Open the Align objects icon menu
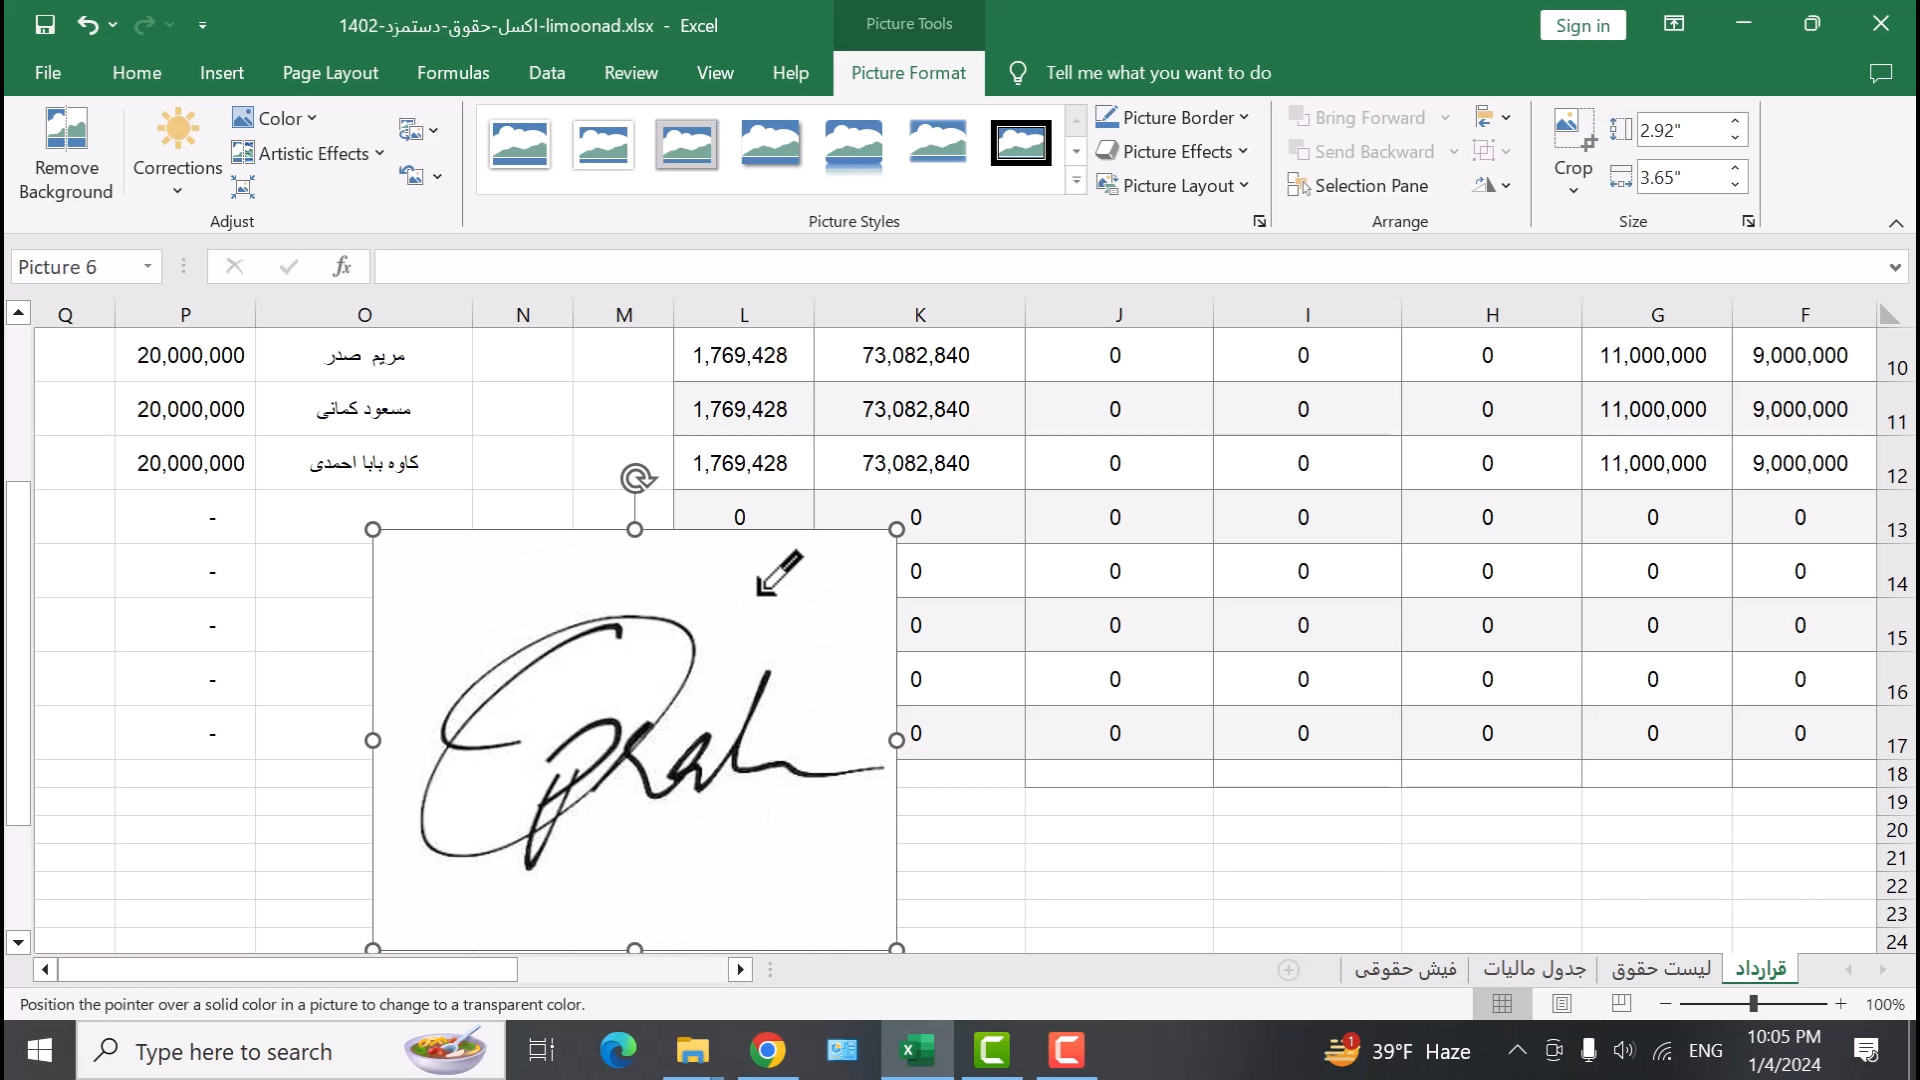 click(1492, 117)
